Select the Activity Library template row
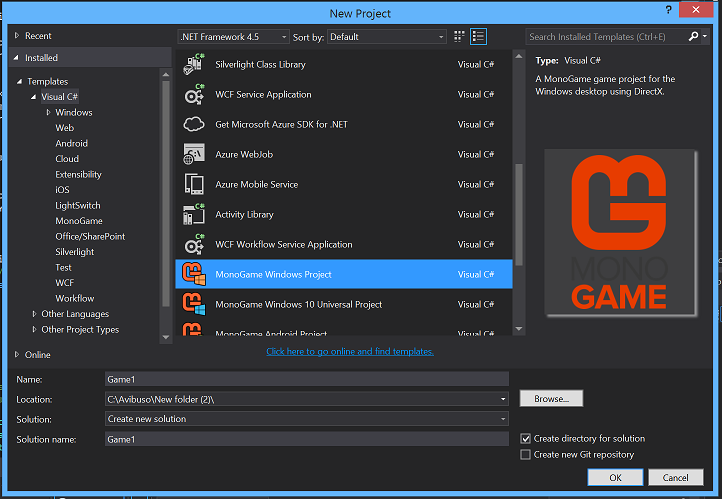Viewport: 722px width, 499px height. point(344,215)
